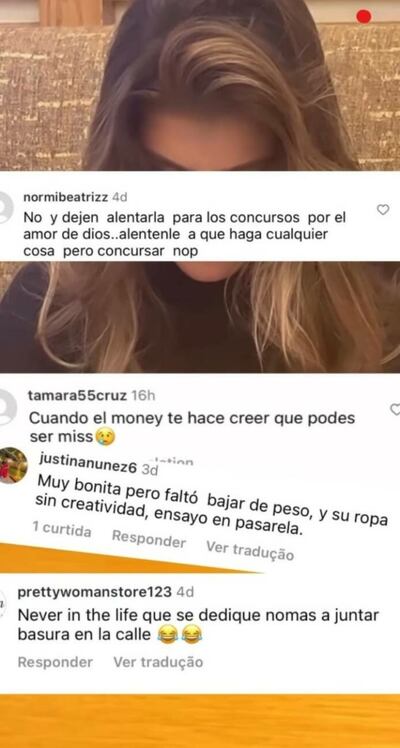Image resolution: width=400 pixels, height=748 pixels.
Task: Click Ver tradução under prettywomanstore123 comment
Action: point(158,662)
